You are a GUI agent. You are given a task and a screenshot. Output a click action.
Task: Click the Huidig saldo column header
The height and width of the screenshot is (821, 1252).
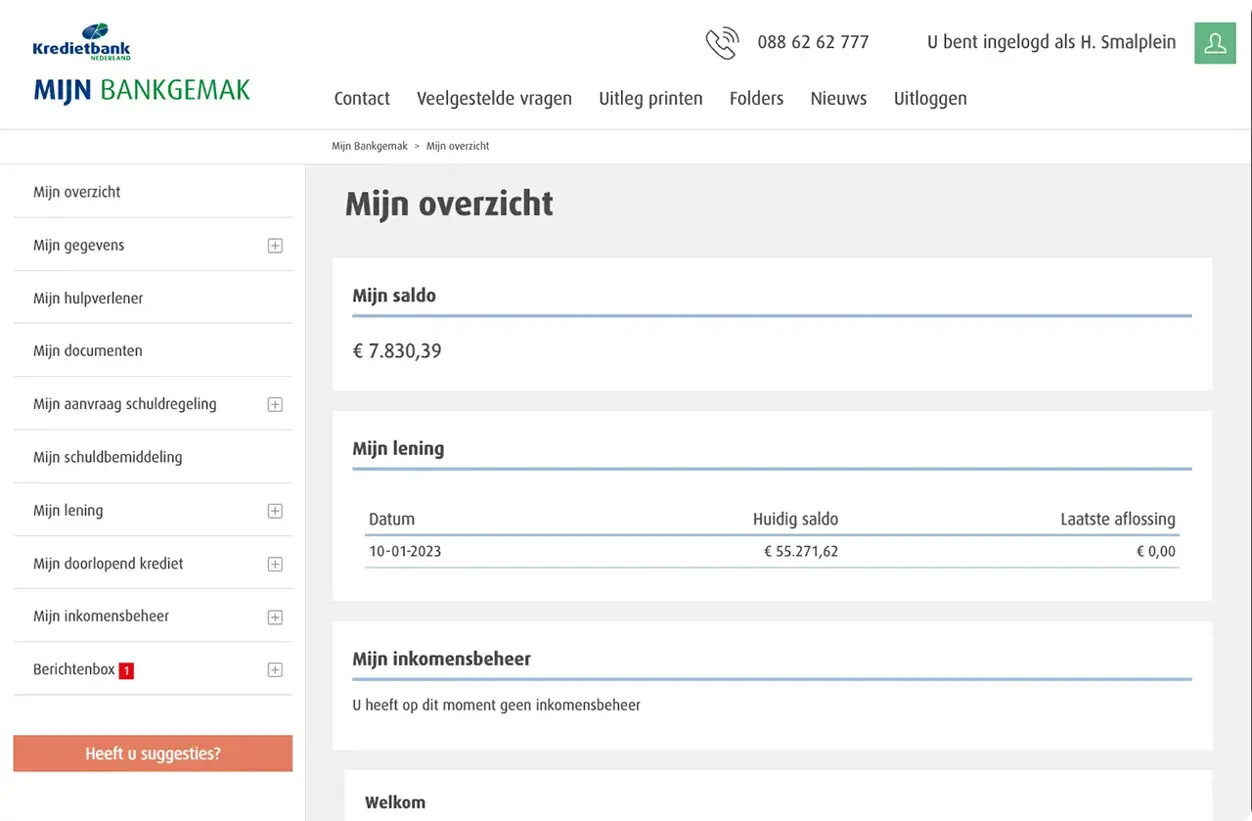pyautogui.click(x=796, y=519)
